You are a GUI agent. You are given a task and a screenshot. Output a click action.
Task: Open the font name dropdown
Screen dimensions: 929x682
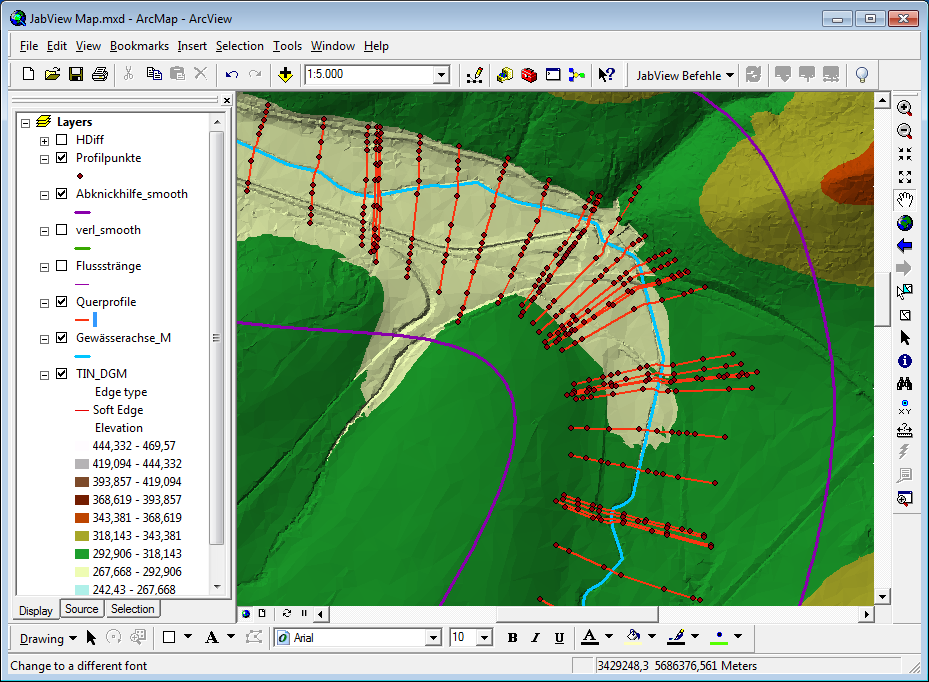point(433,637)
